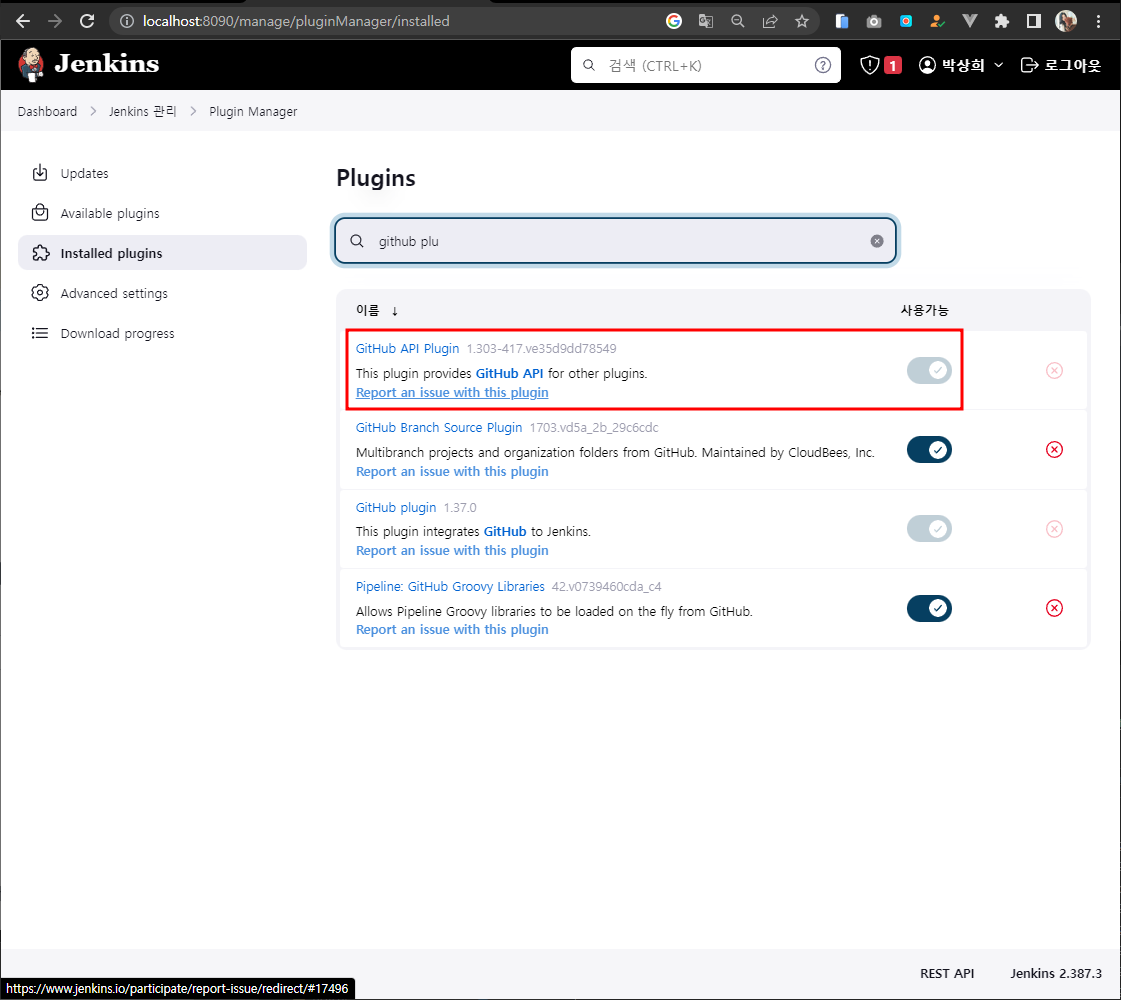Toggle the browser side panel icon
This screenshot has height=1000, width=1121.
click(1034, 21)
